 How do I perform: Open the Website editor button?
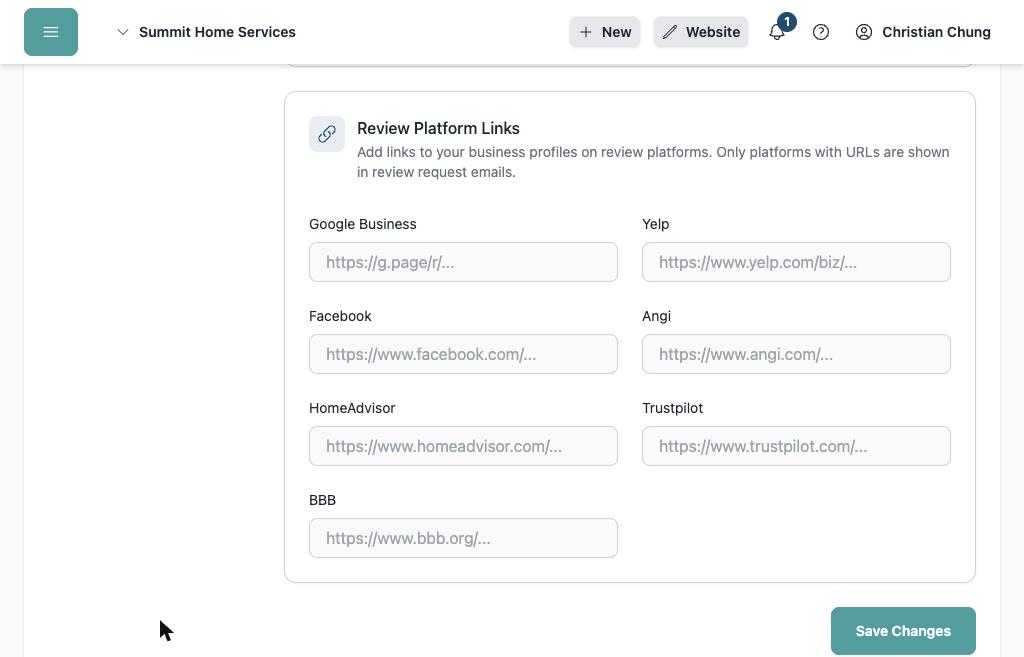pos(701,32)
